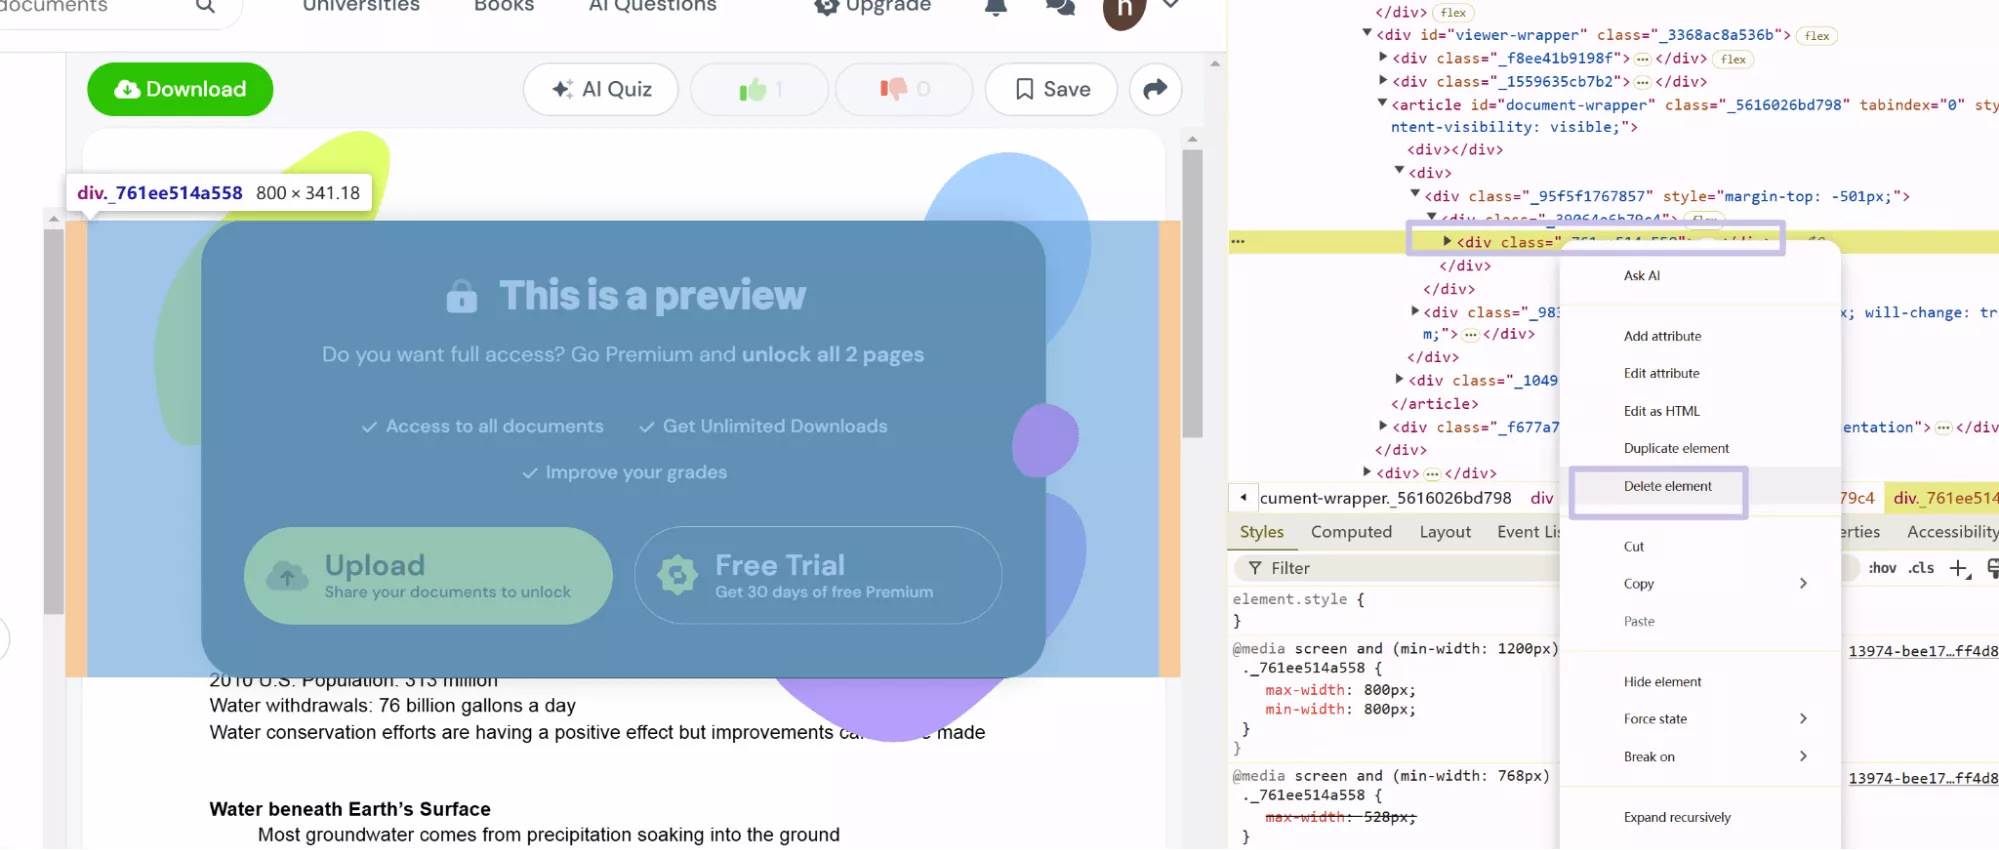Switch to the Computed tab
Image resolution: width=1999 pixels, height=850 pixels.
[1351, 532]
